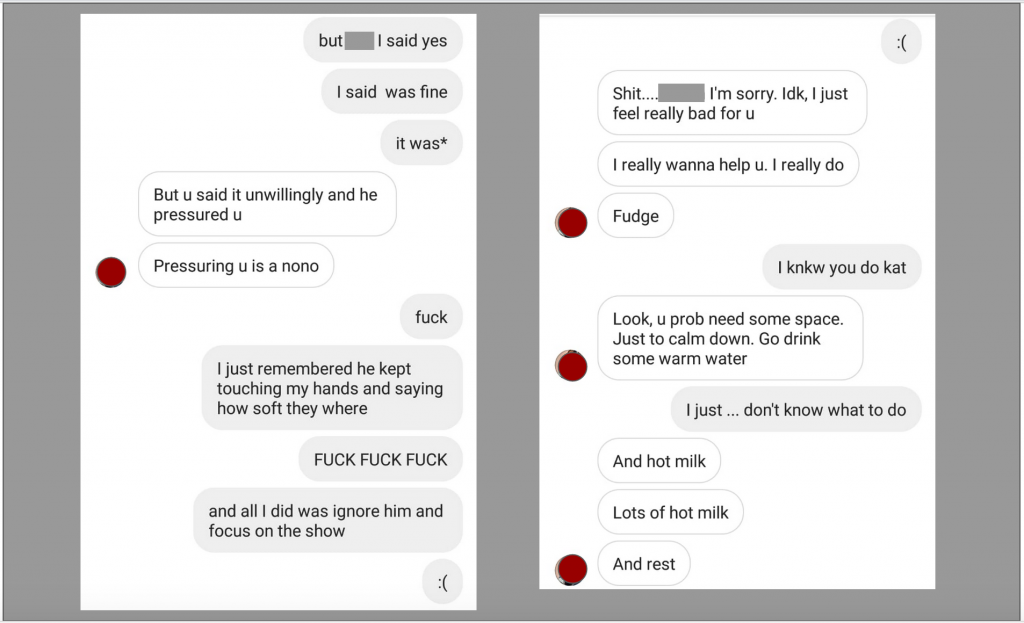1024x623 pixels.
Task: Click the sad face bubble in the left chat
Action: coord(442,582)
